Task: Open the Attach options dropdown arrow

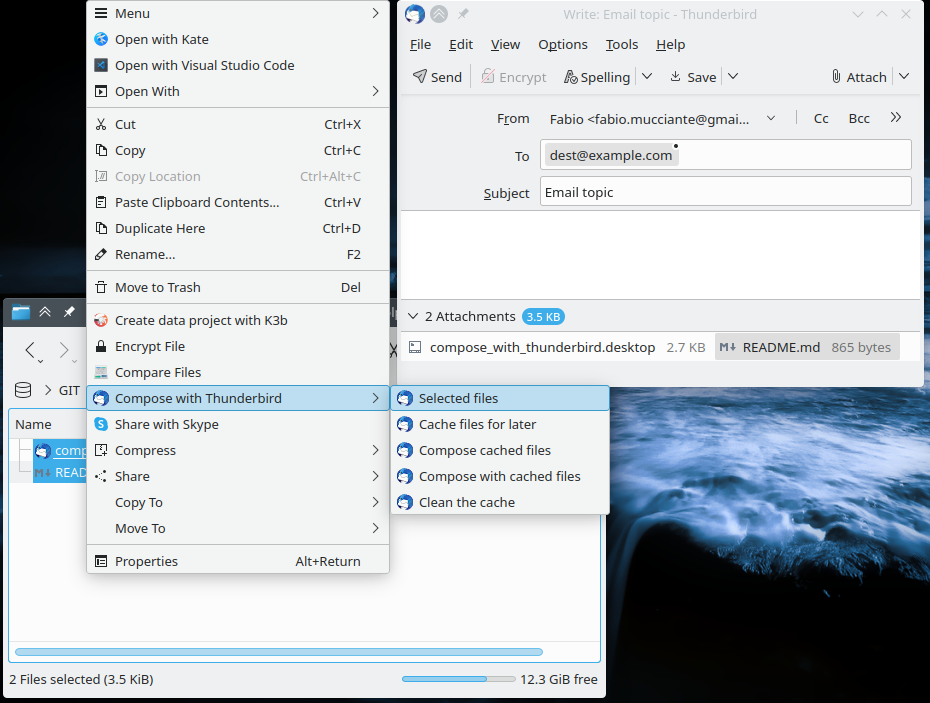Action: [x=904, y=77]
